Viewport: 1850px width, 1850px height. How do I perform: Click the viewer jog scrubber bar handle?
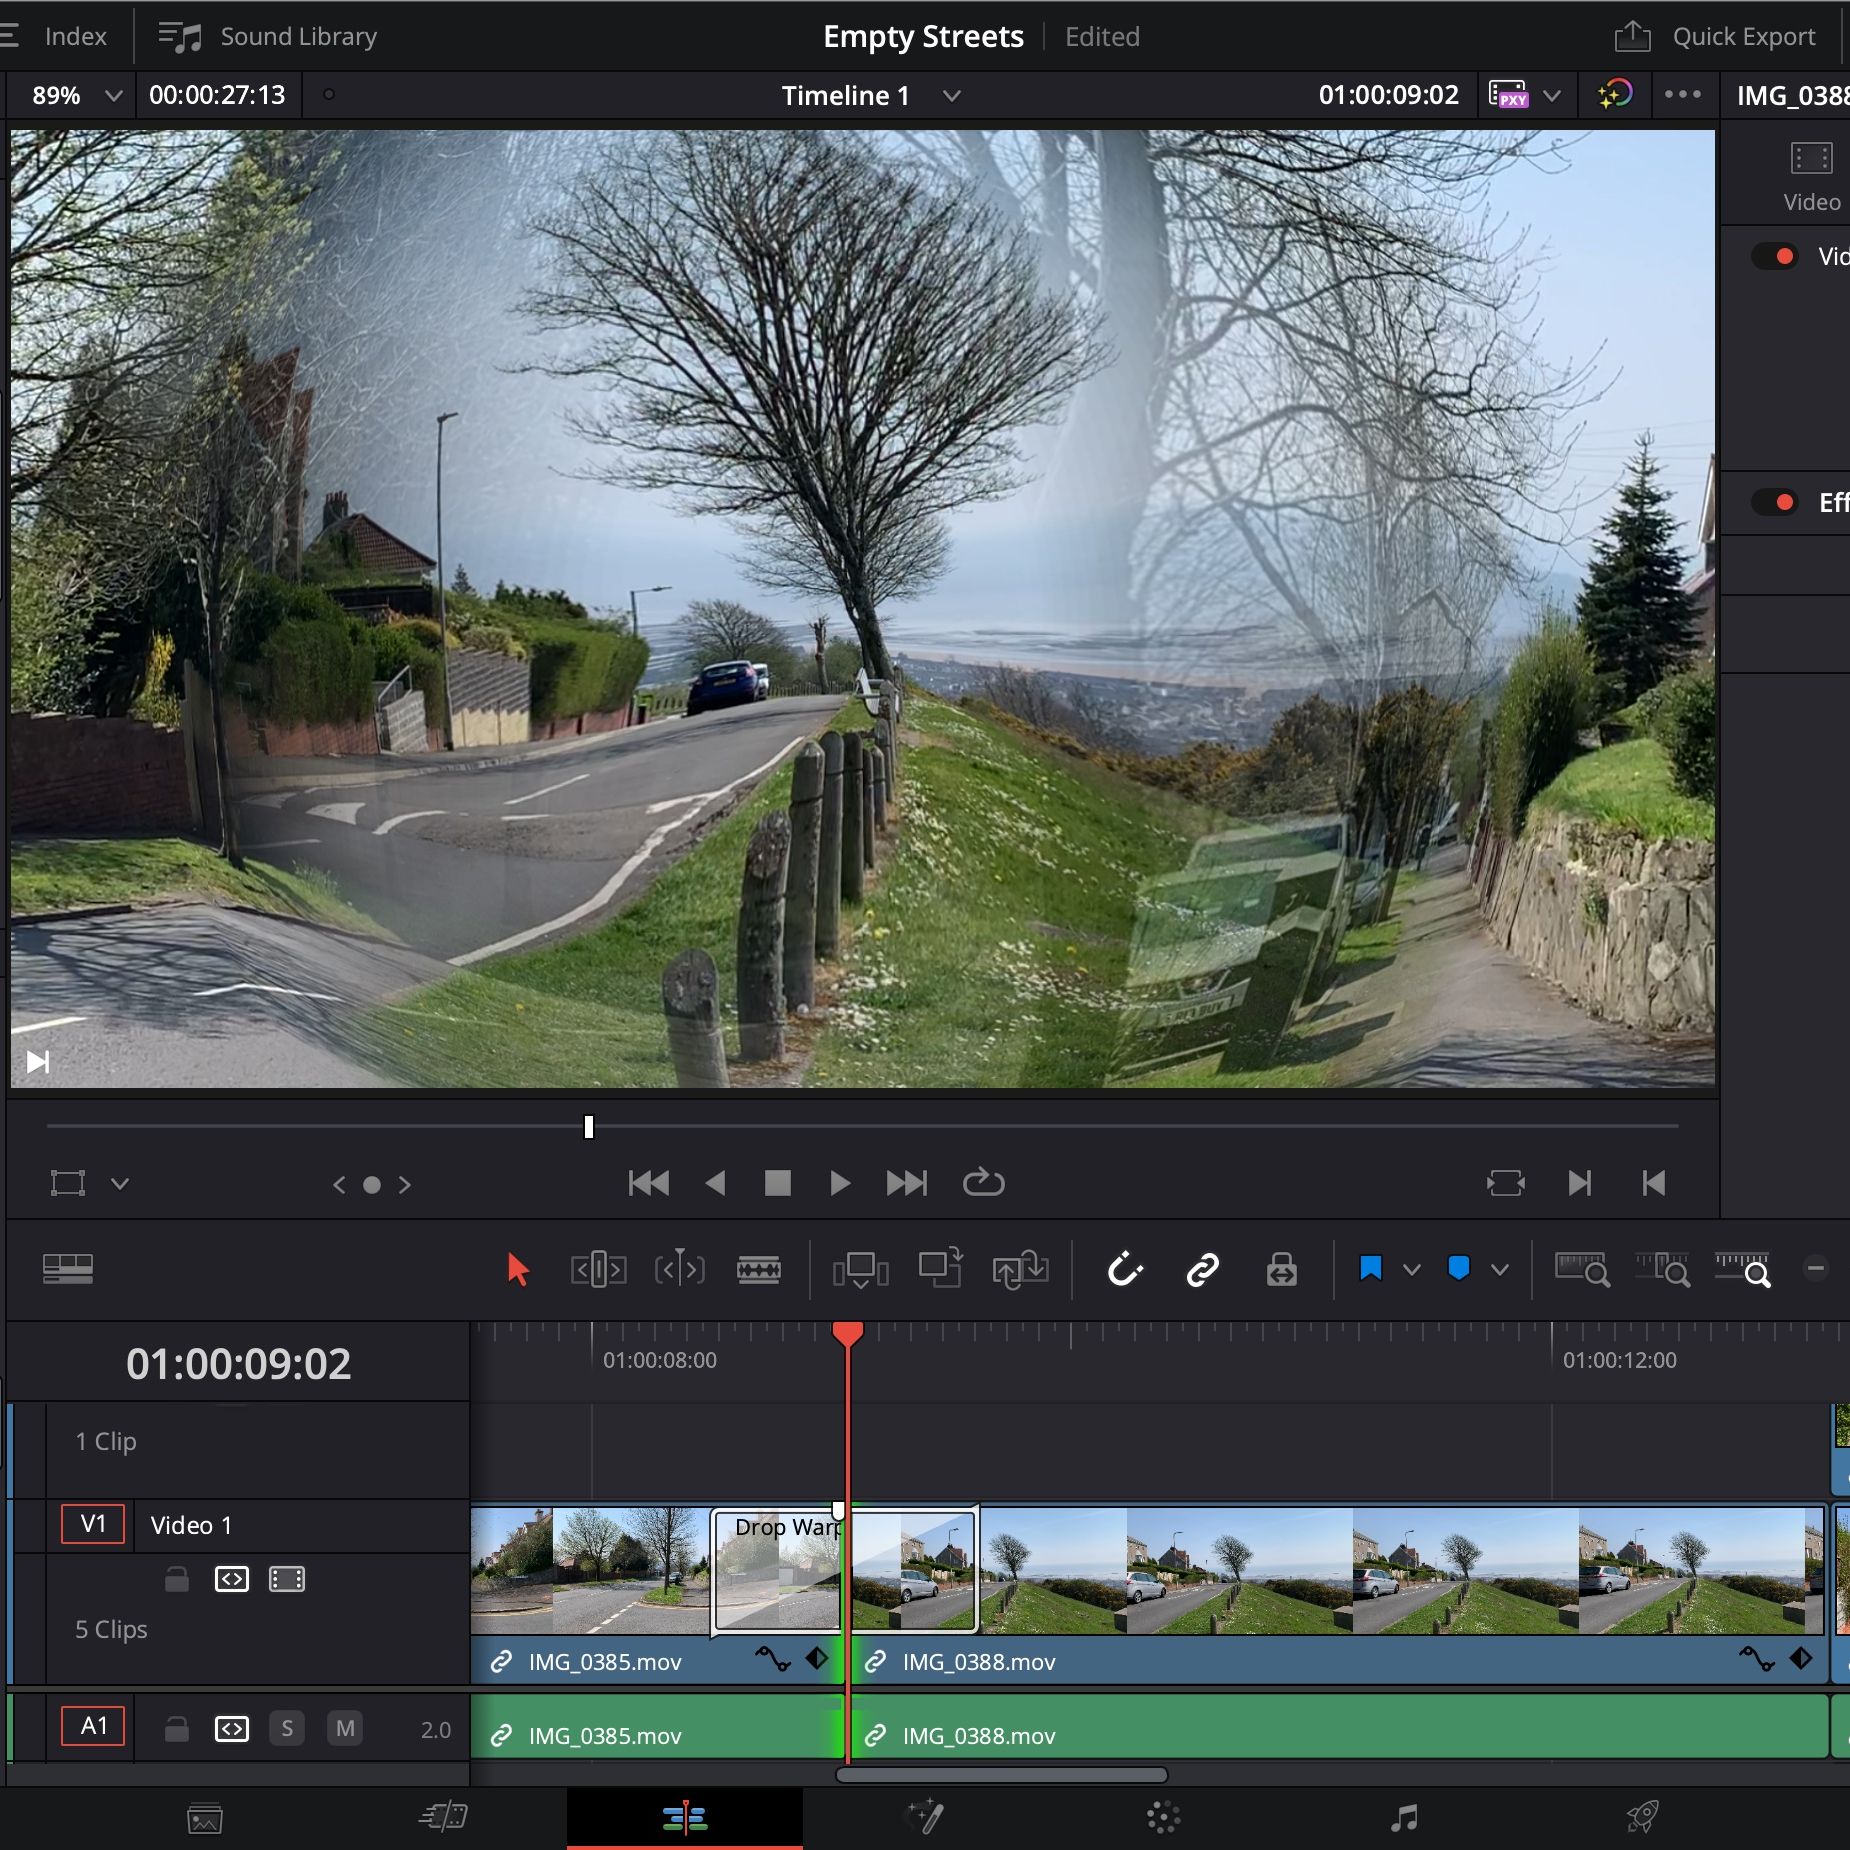[x=589, y=1127]
